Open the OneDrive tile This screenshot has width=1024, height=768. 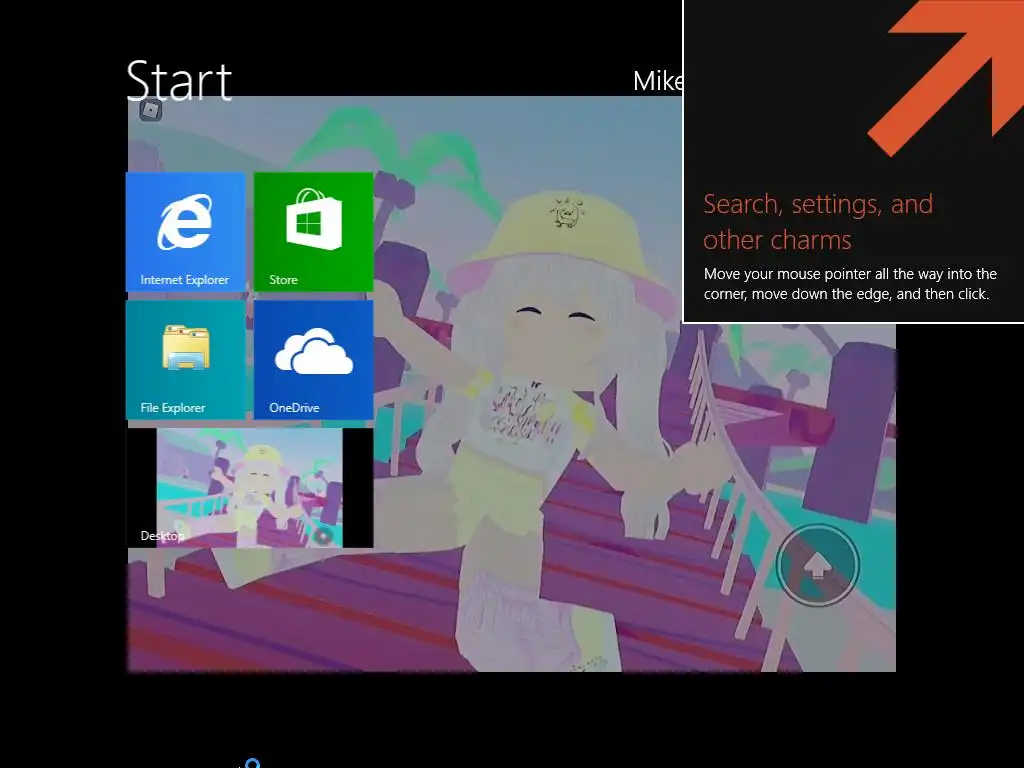click(x=313, y=359)
